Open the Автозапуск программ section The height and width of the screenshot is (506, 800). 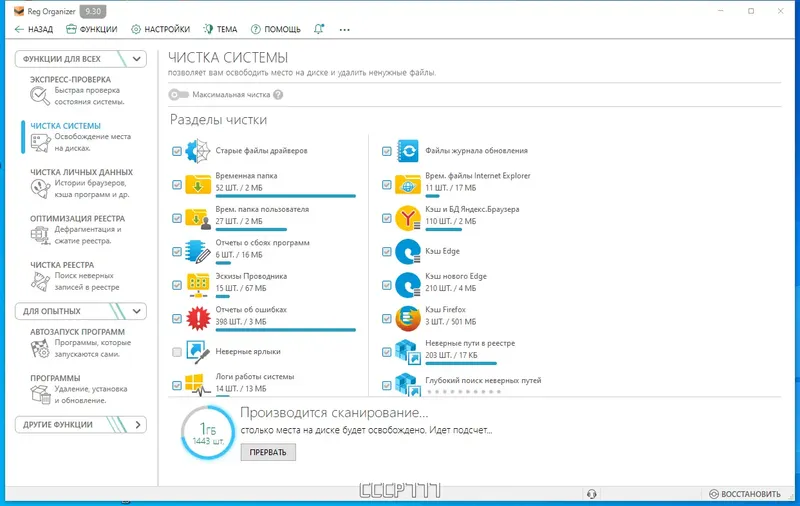coord(82,343)
